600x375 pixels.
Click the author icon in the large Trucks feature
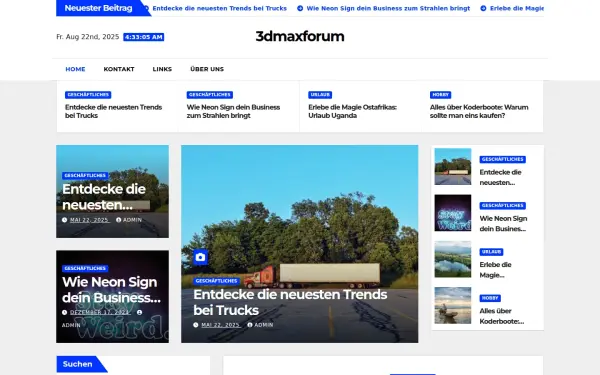click(x=250, y=325)
